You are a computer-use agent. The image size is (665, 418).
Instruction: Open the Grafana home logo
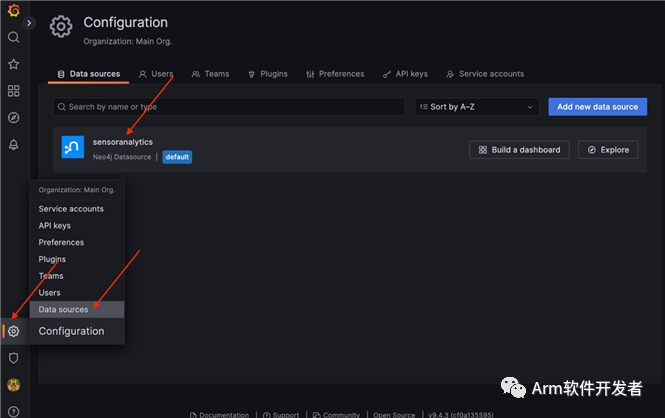14,10
